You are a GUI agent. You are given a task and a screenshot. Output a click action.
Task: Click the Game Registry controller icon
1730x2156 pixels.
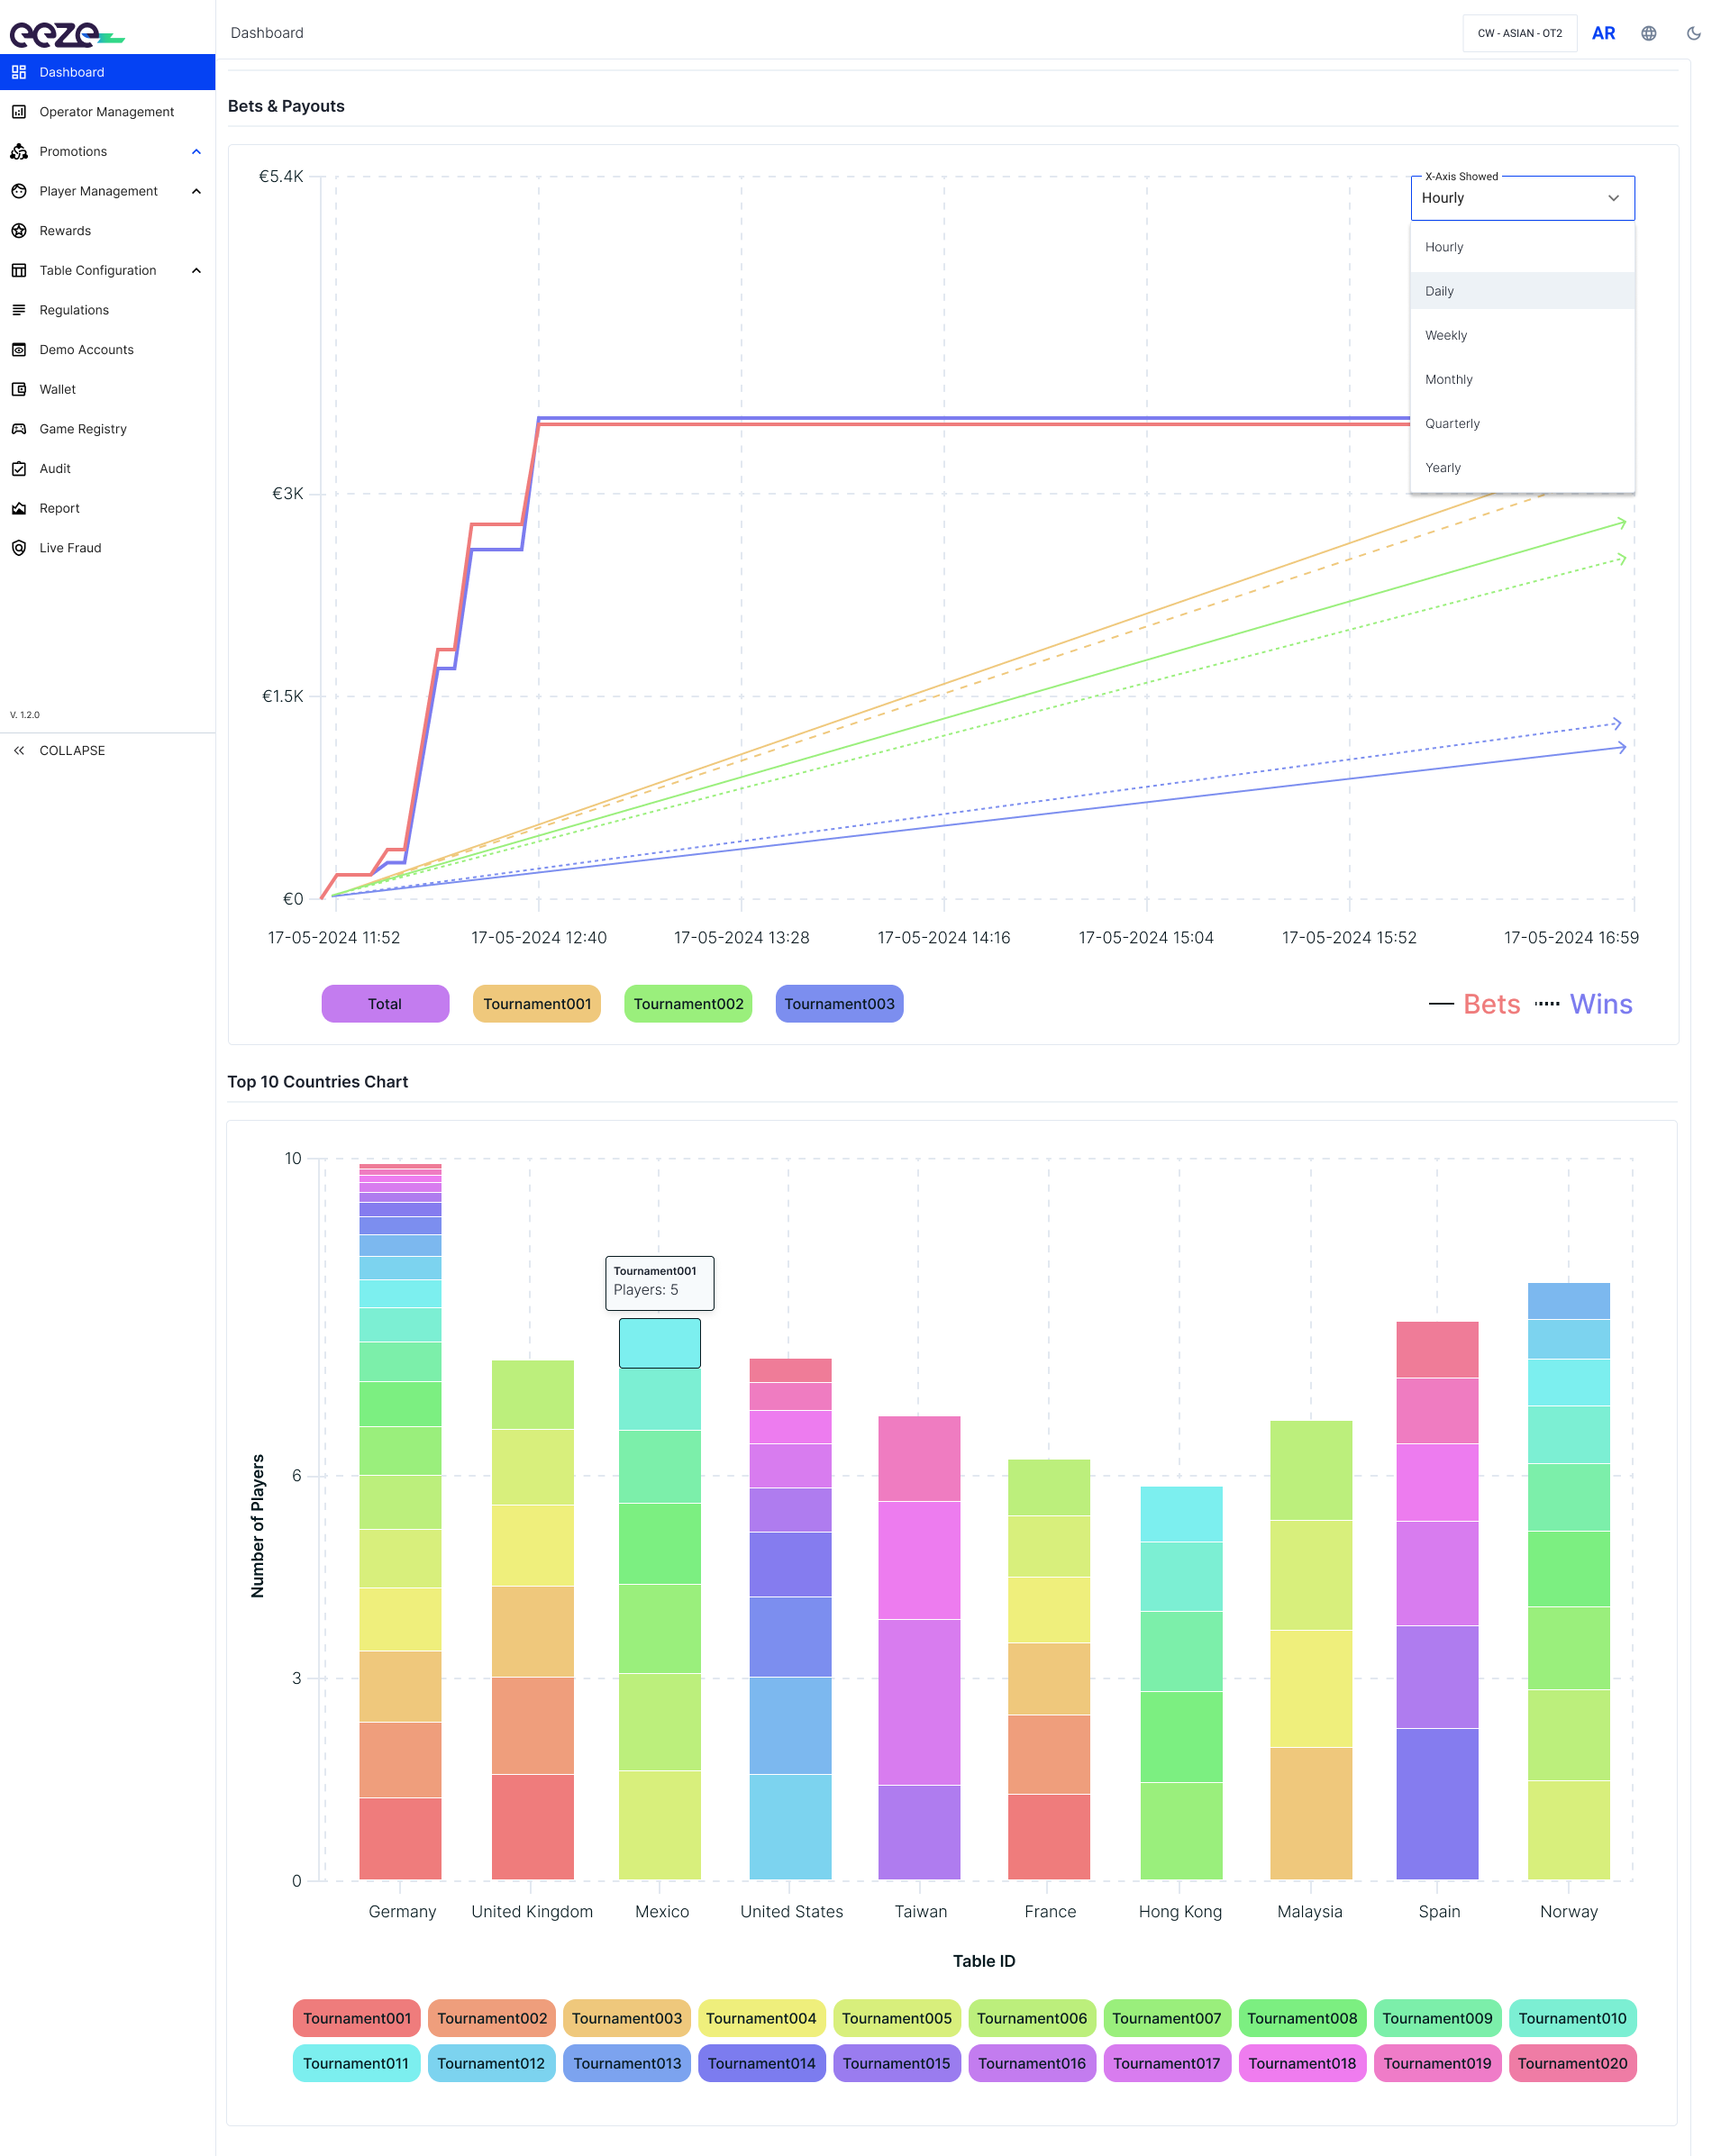[x=19, y=429]
